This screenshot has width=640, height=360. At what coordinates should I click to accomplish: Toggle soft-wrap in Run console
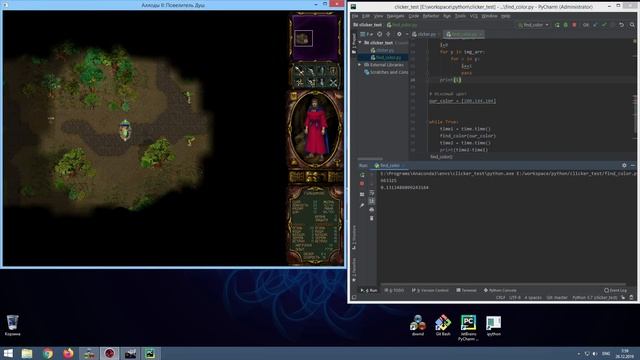pos(371,193)
